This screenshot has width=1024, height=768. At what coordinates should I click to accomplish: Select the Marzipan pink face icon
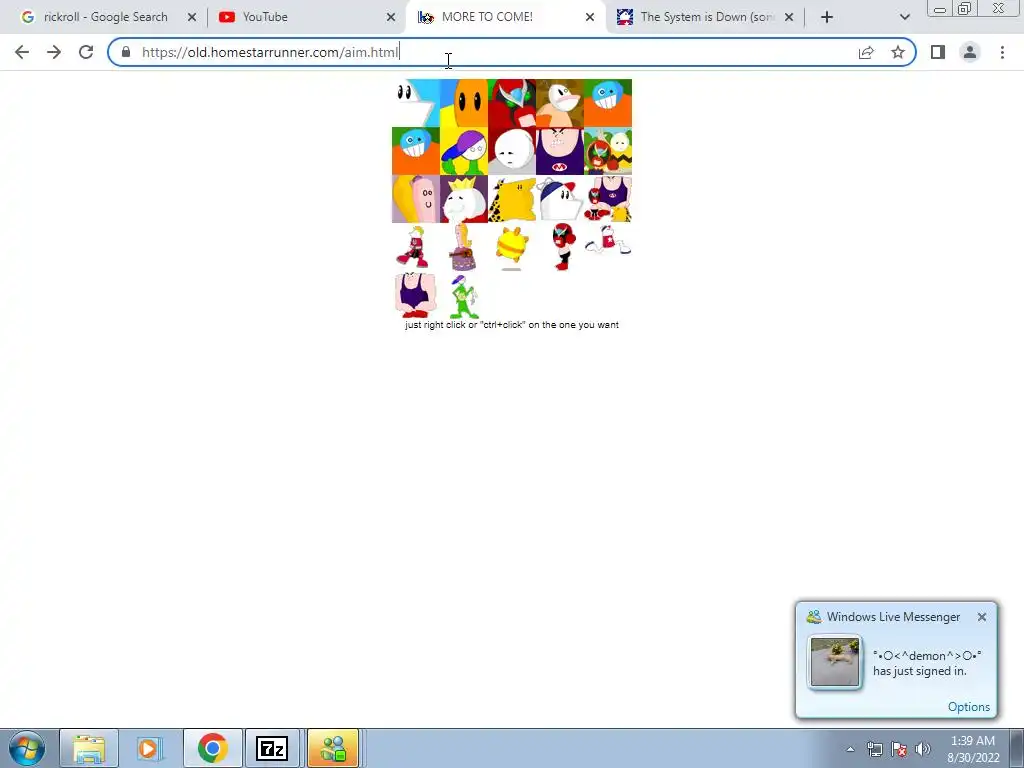click(416, 199)
